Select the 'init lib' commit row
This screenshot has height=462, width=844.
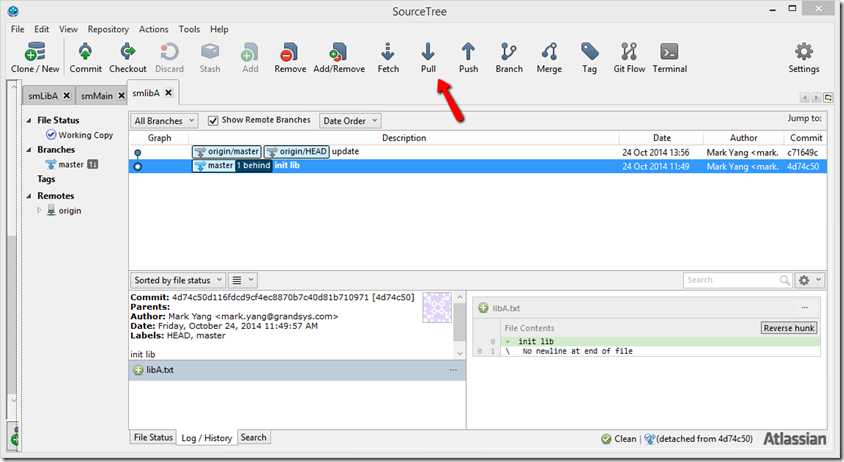coord(478,166)
